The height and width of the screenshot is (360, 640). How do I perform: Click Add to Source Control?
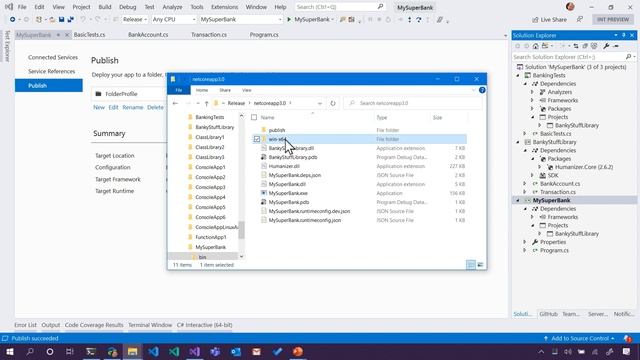tap(579, 338)
